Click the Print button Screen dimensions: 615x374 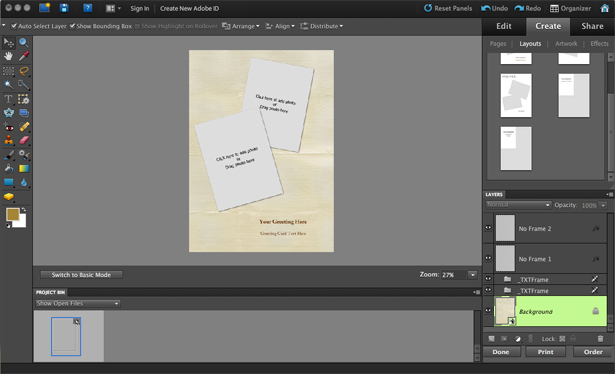click(546, 352)
